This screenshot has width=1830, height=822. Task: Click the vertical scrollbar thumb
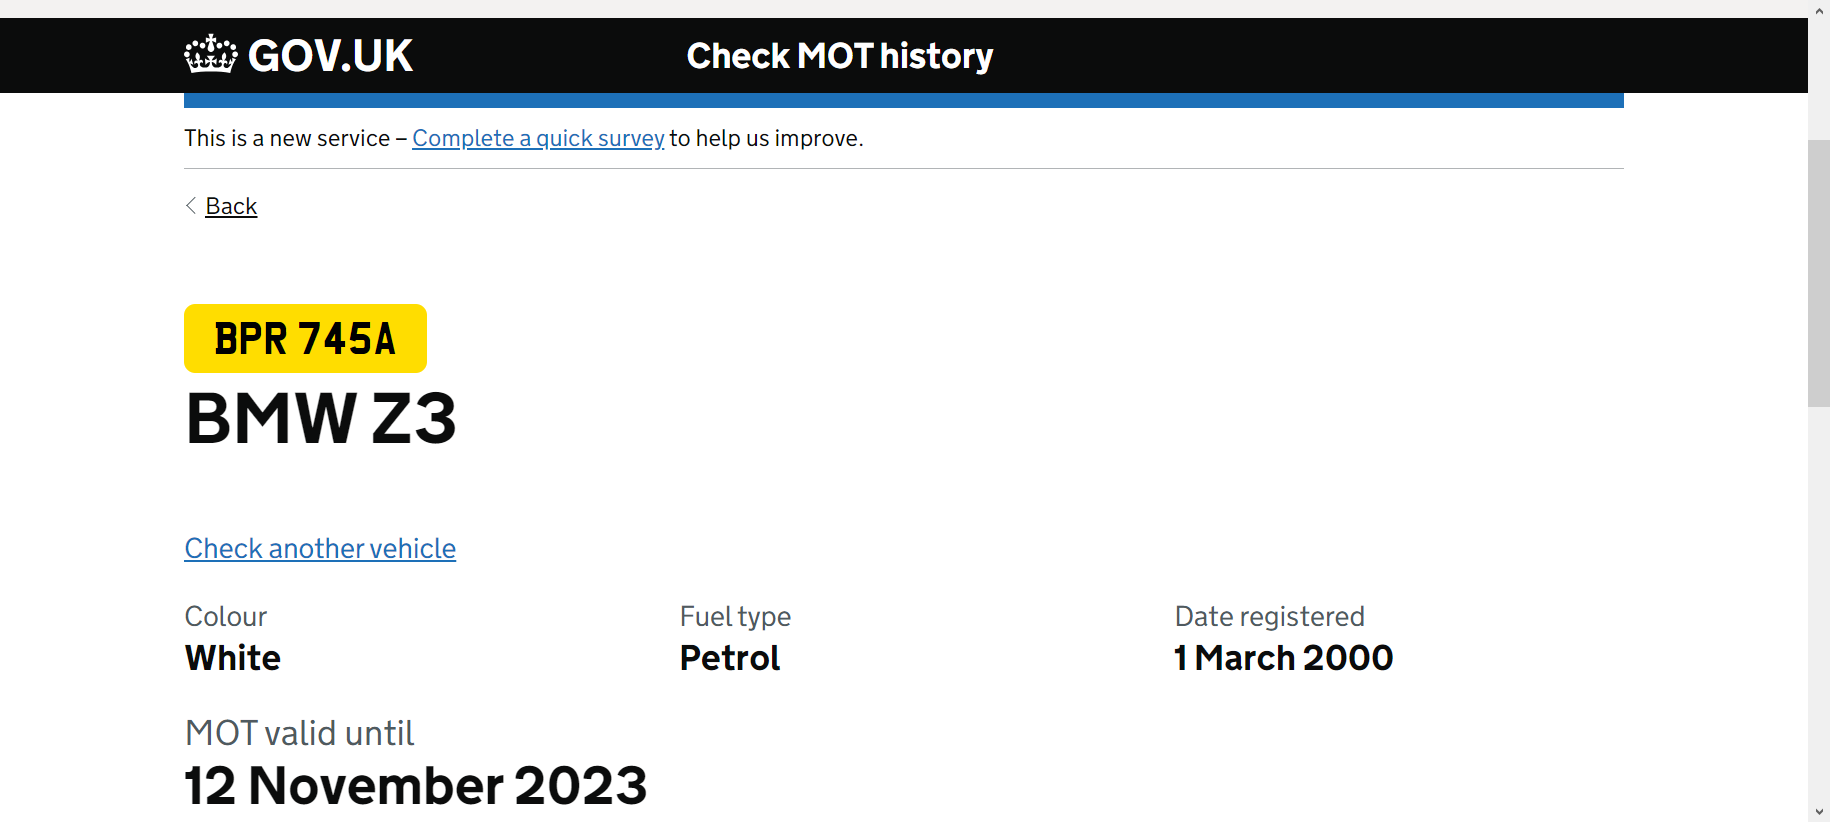pyautogui.click(x=1819, y=273)
